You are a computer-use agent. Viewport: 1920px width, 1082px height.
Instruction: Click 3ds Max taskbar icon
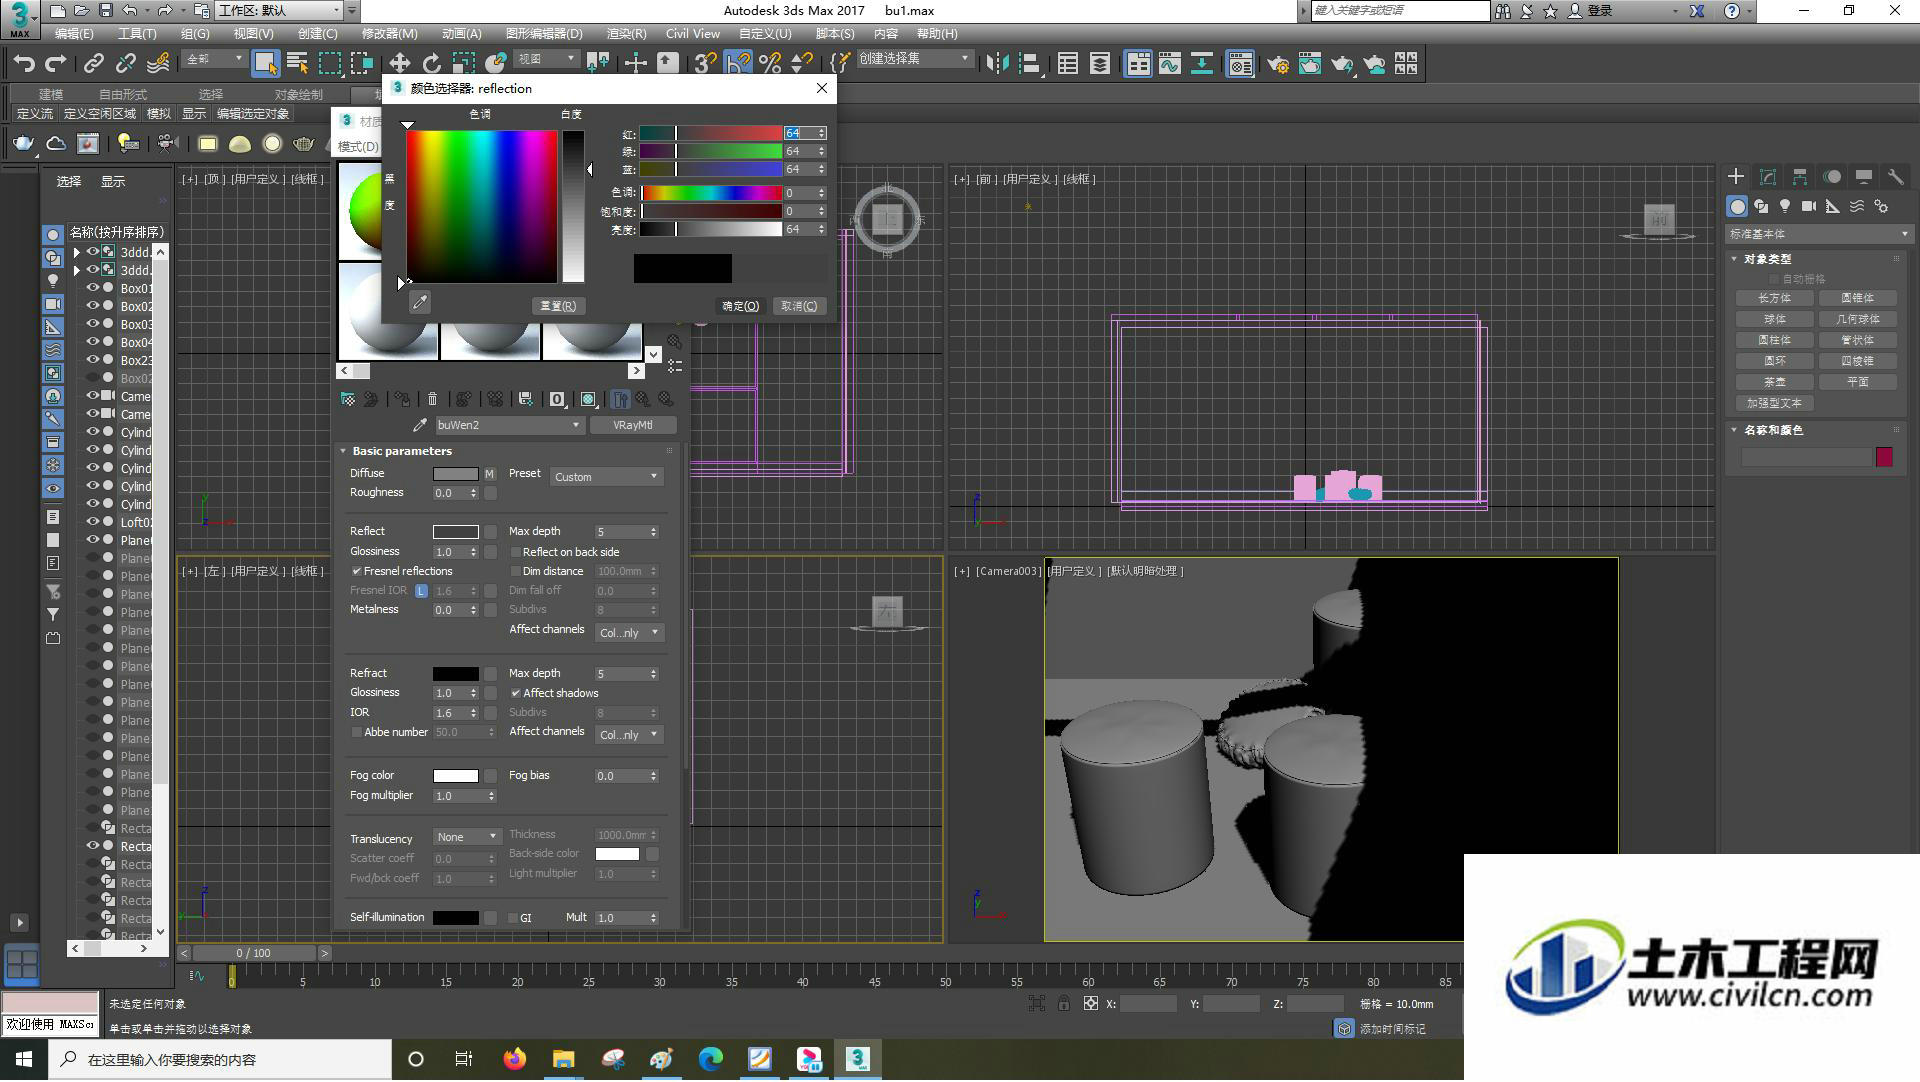point(857,1059)
